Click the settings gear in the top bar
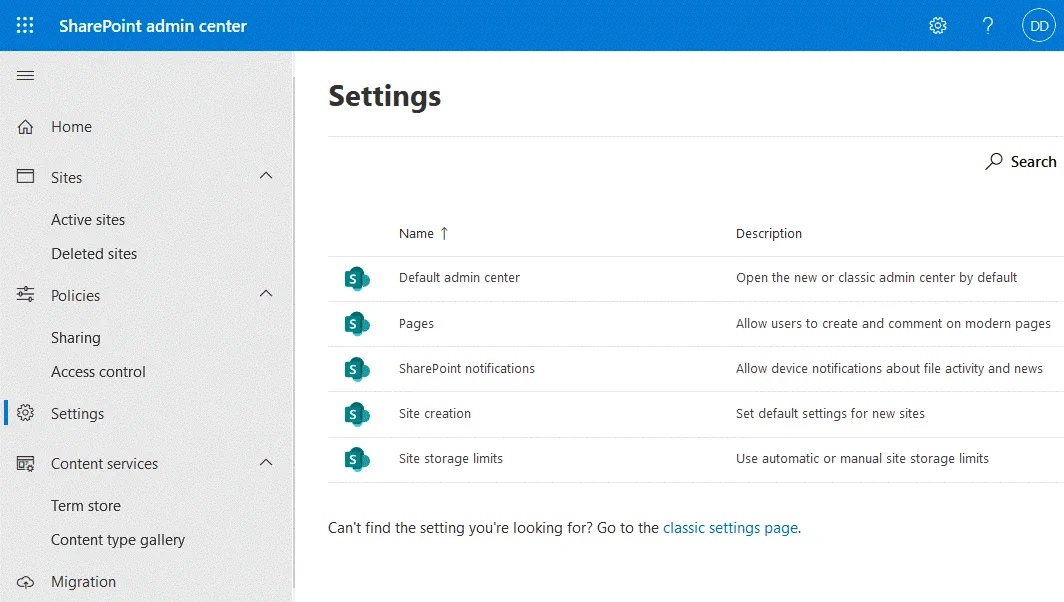Screen dimensions: 1064x602 937,25
